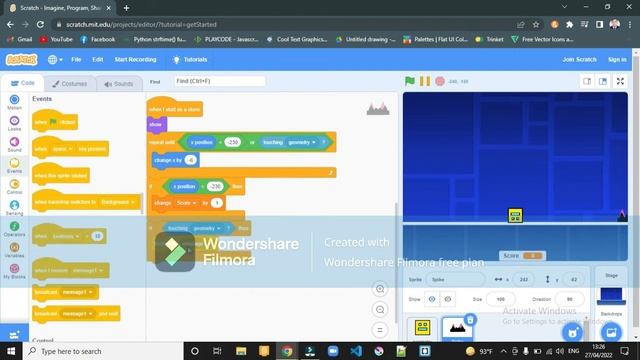Open Score dropdown in change variable block
The width and height of the screenshot is (640, 360).
click(x=186, y=203)
